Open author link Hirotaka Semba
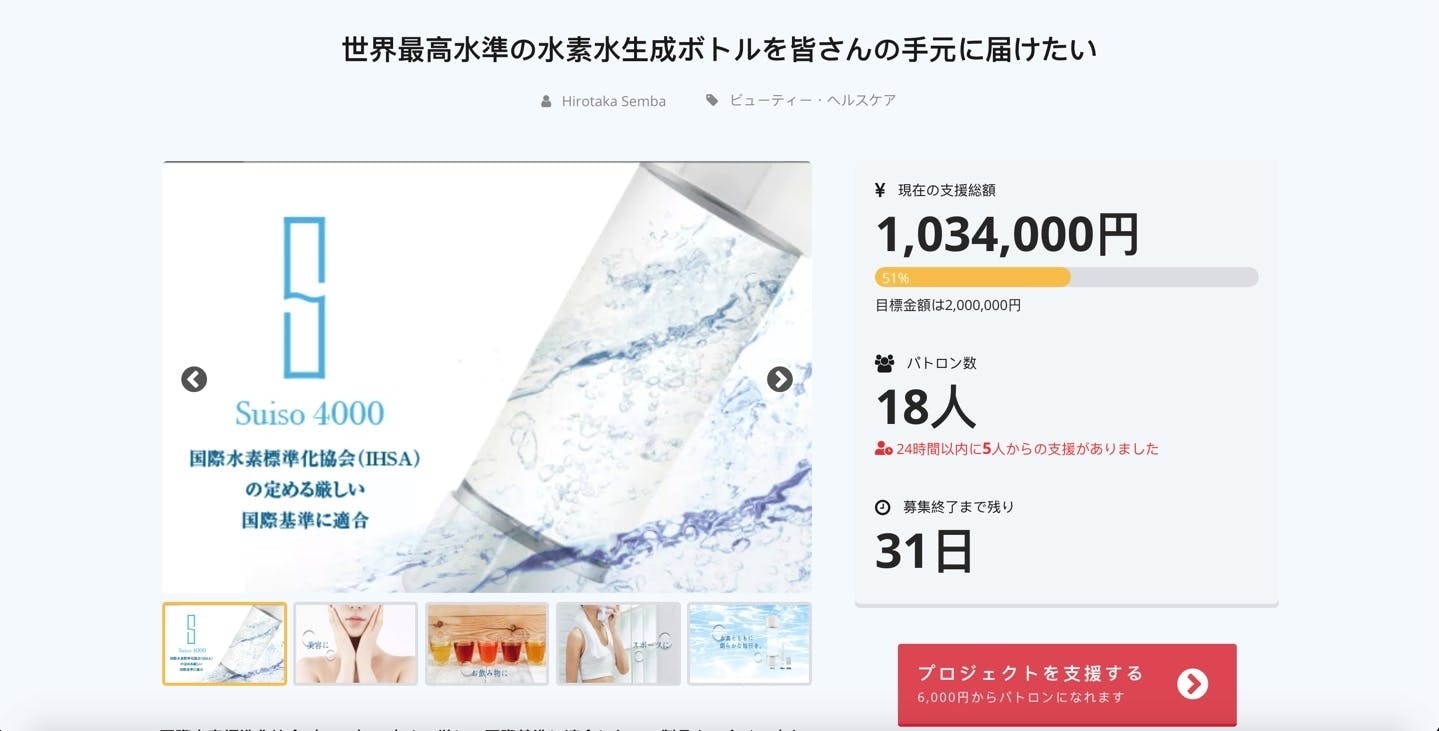Screen dimensions: 1439x731 613,101
